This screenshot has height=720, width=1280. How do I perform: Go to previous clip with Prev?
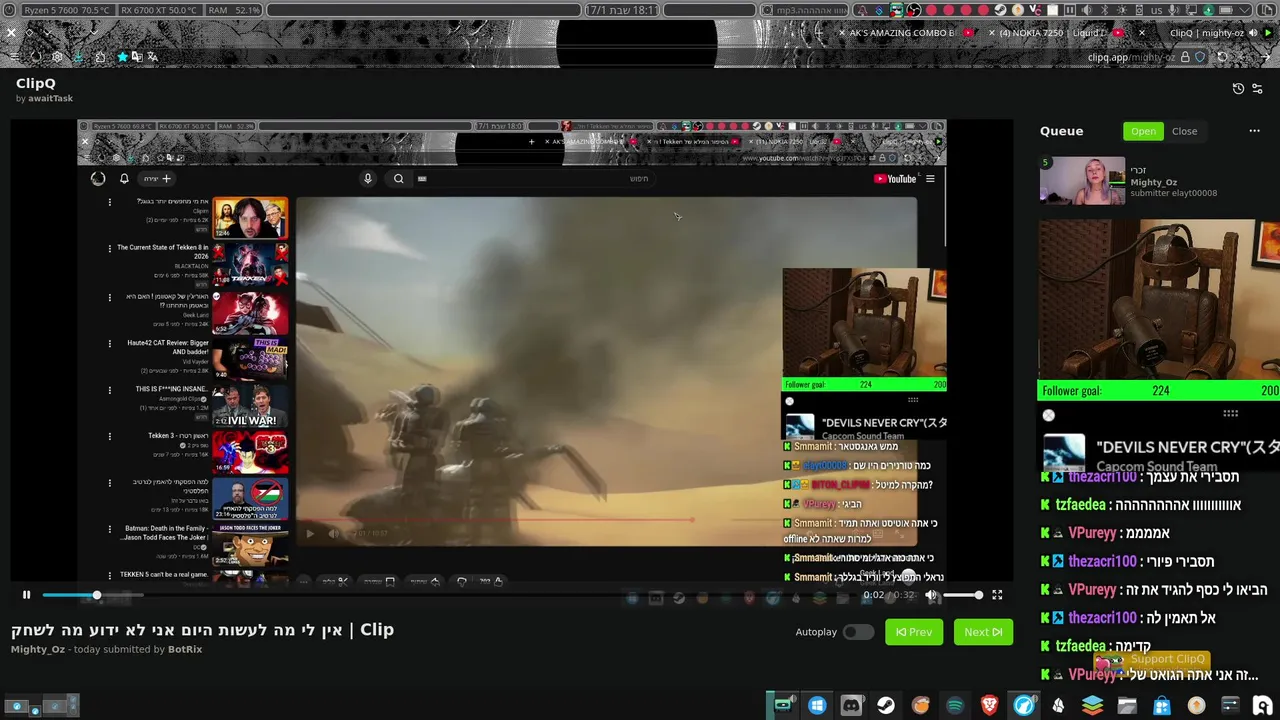[x=914, y=632]
